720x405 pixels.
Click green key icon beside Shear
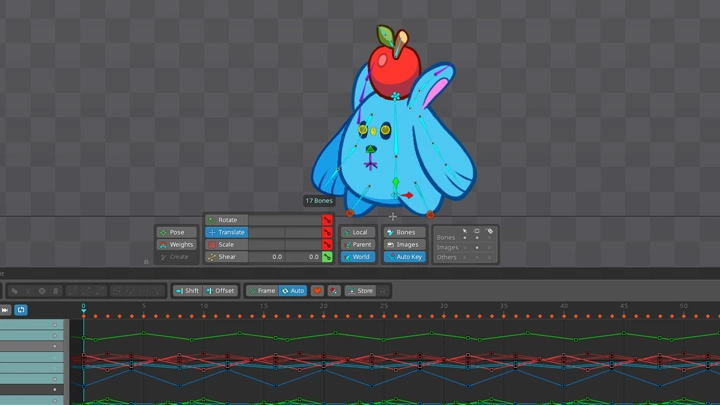(327, 257)
